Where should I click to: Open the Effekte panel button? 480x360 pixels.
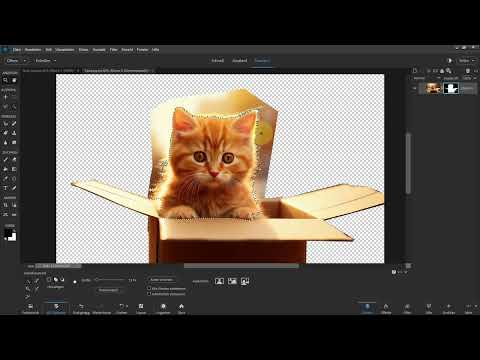tap(386, 308)
